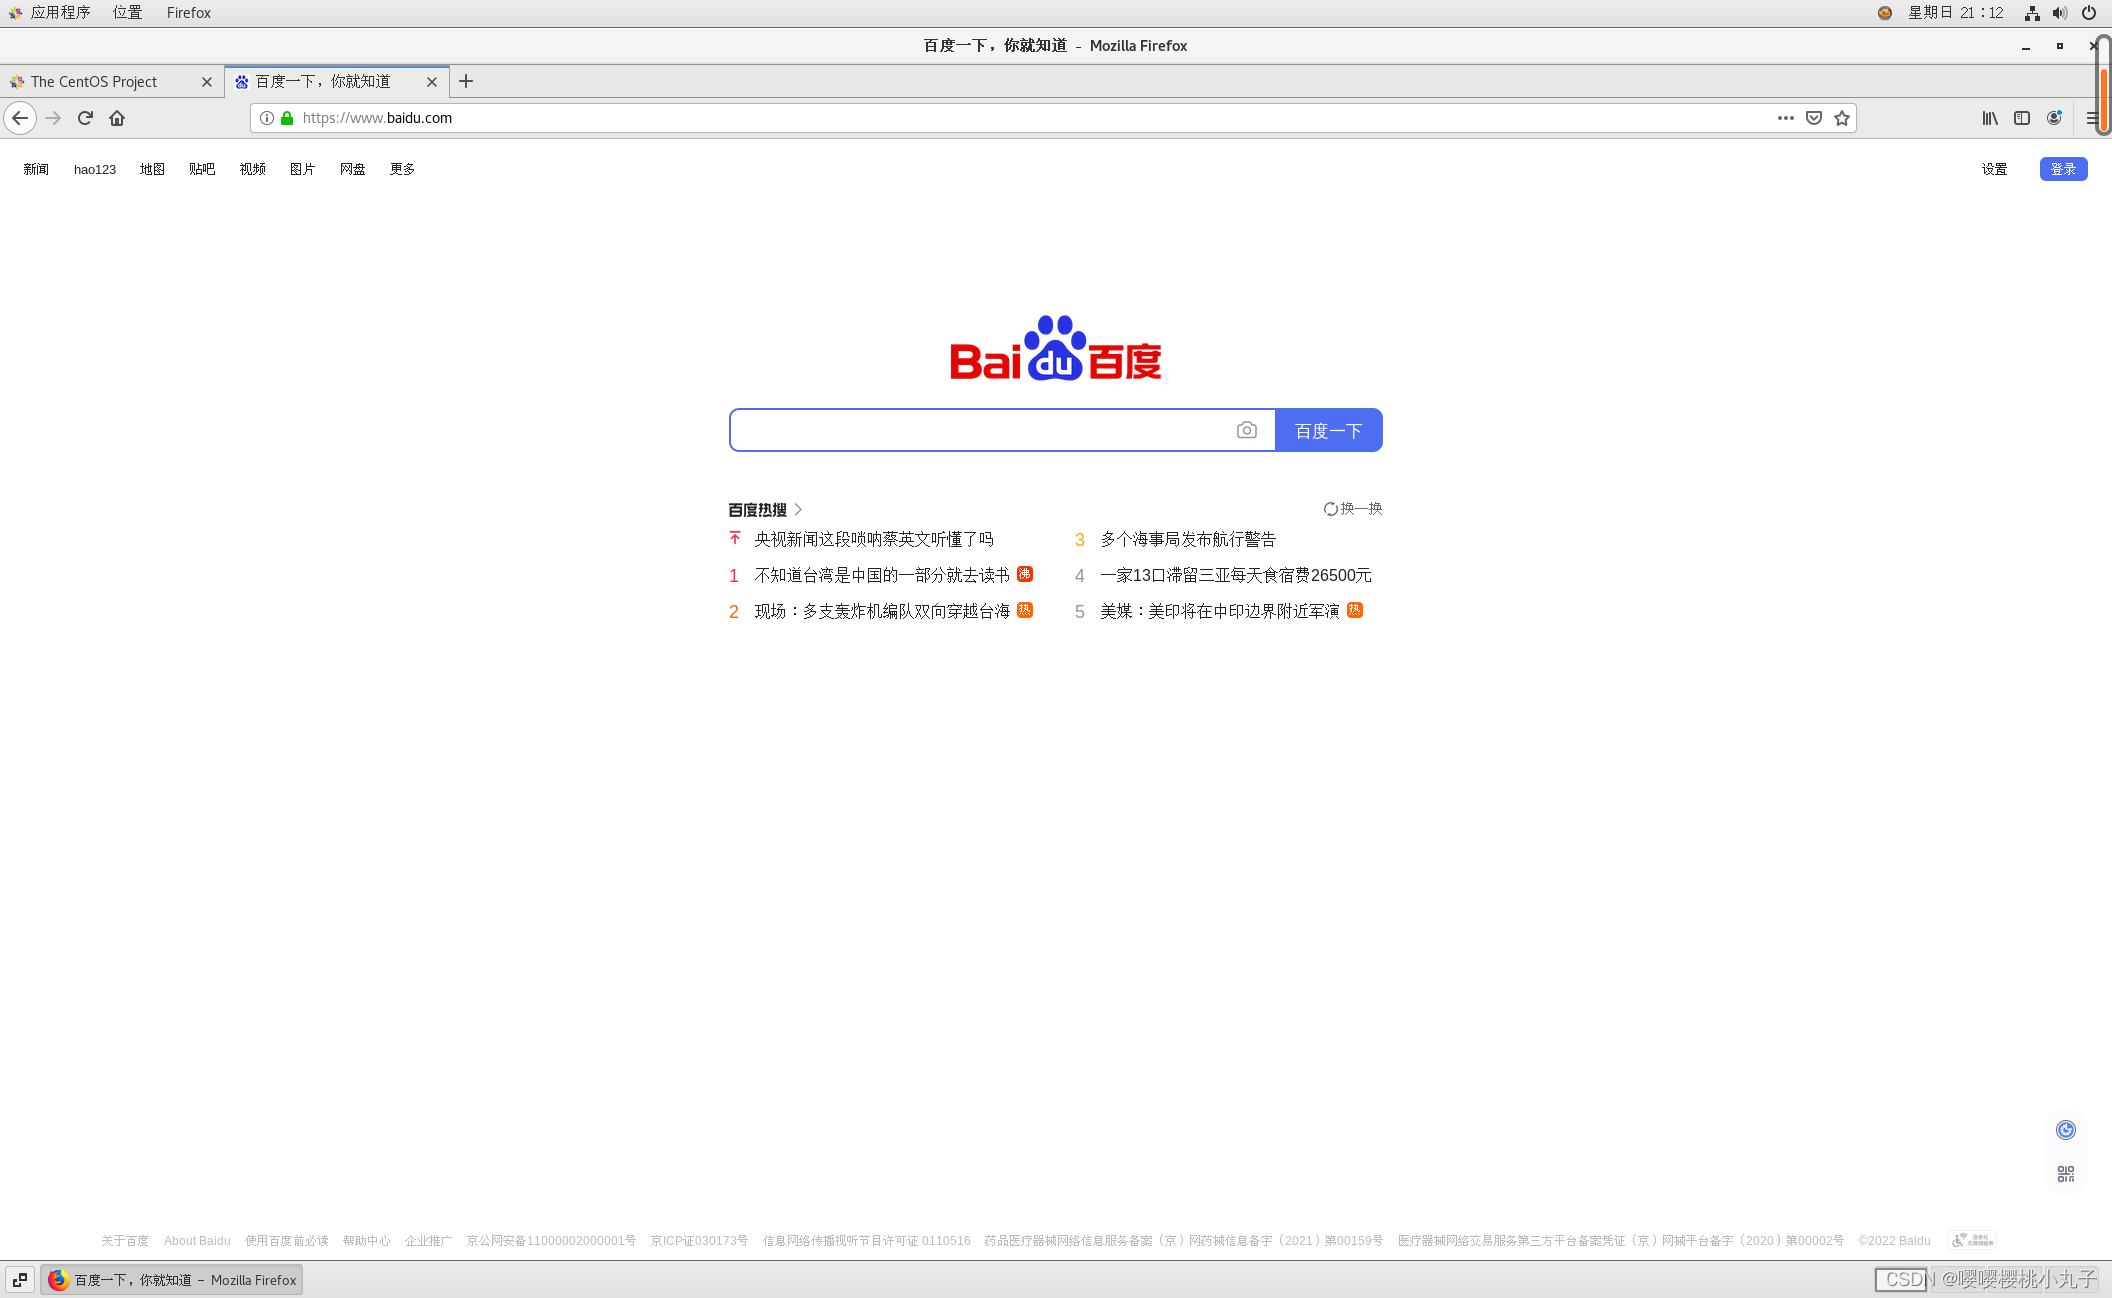Bookmark this page with the star icon

[1842, 118]
